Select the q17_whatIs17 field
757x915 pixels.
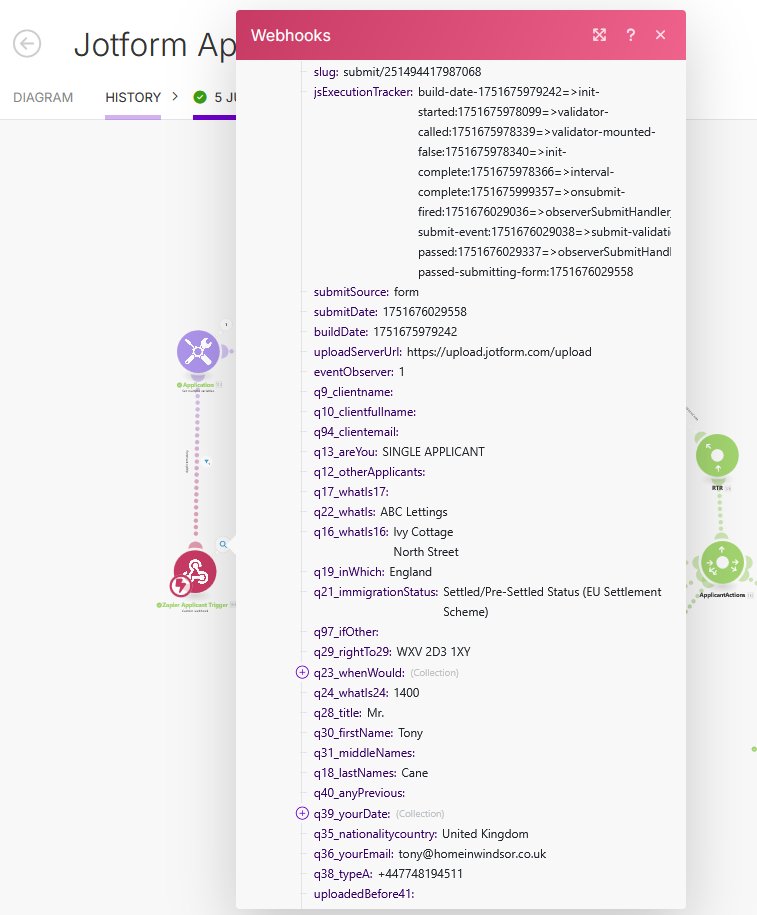[x=351, y=492]
